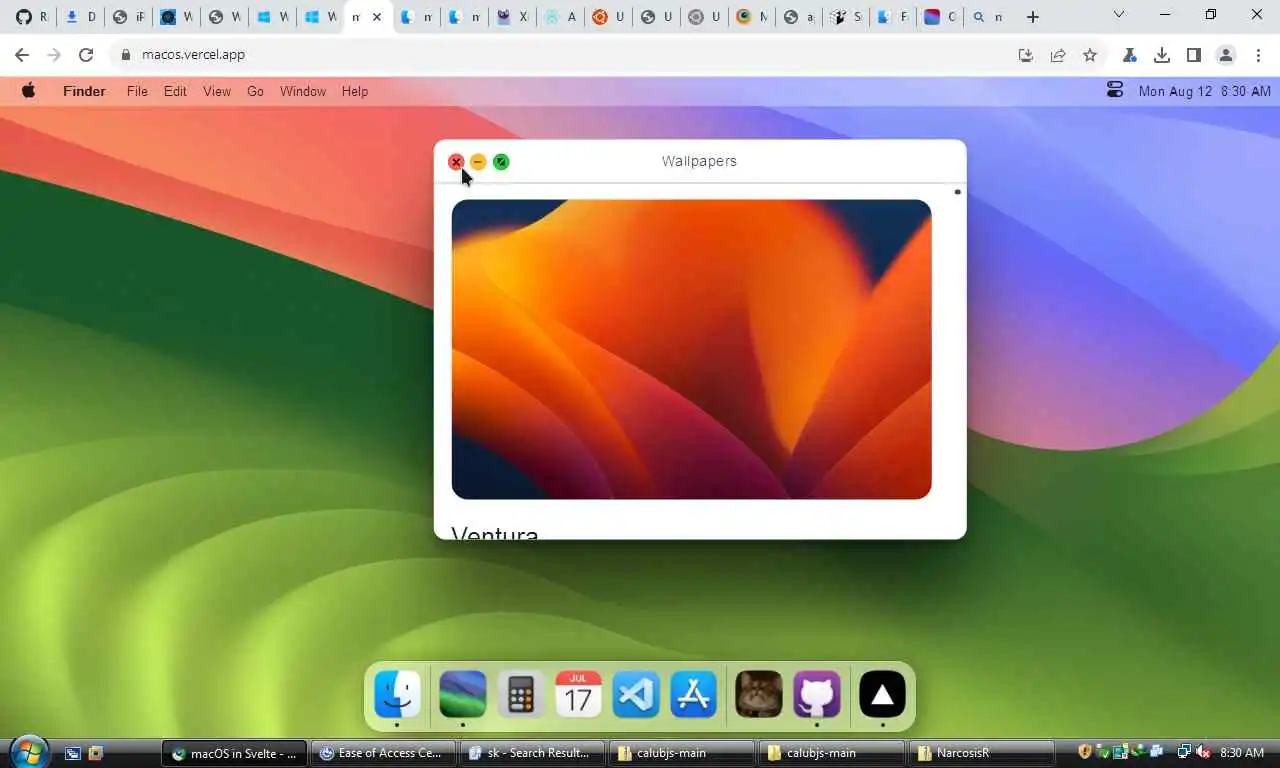Open the File menu
Image resolution: width=1280 pixels, height=768 pixels.
pos(137,91)
